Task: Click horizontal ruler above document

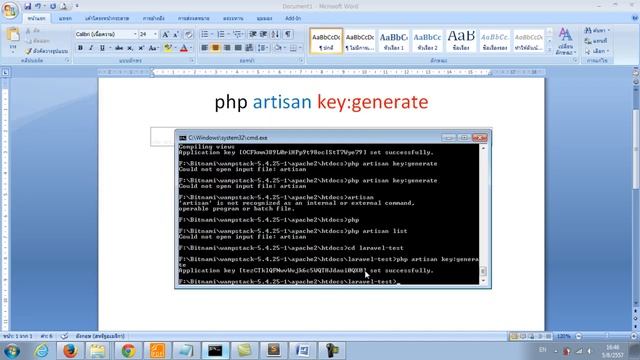Action: tap(321, 72)
